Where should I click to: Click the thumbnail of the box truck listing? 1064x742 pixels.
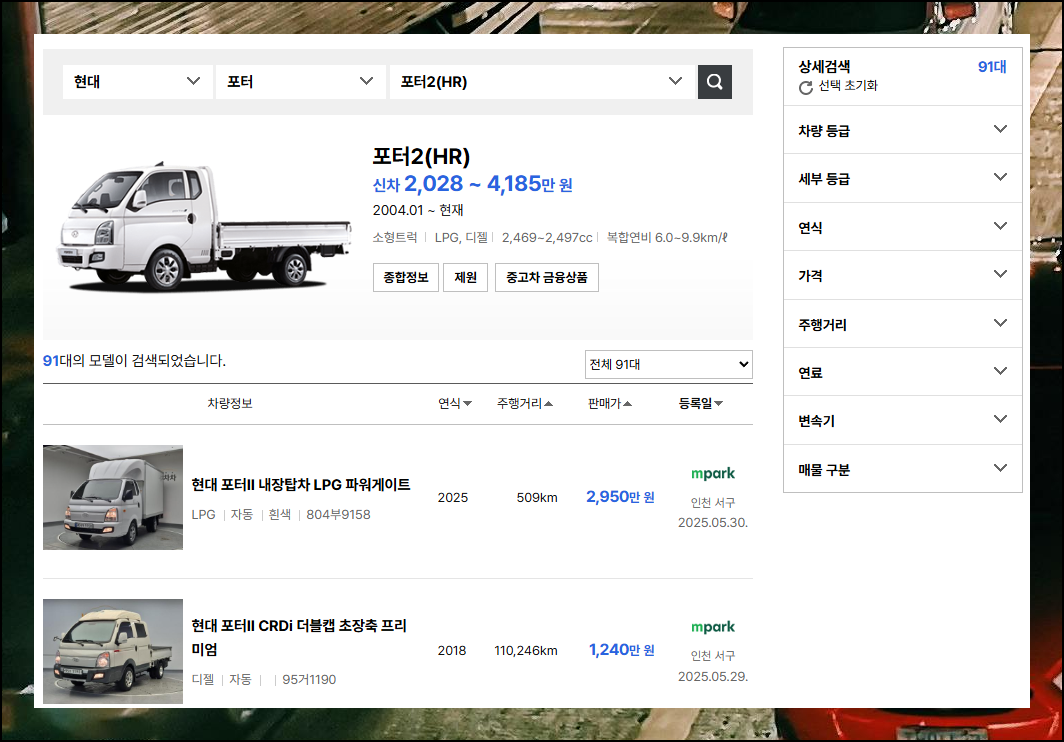(x=113, y=498)
